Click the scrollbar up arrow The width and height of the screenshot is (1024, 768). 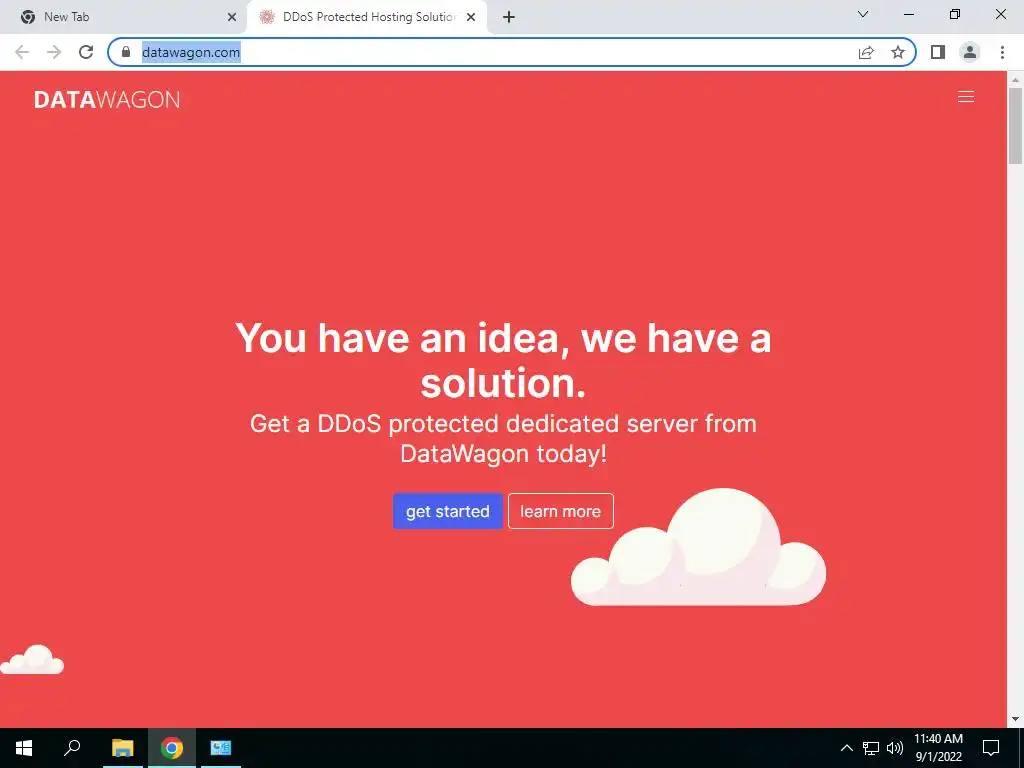pos(1015,79)
